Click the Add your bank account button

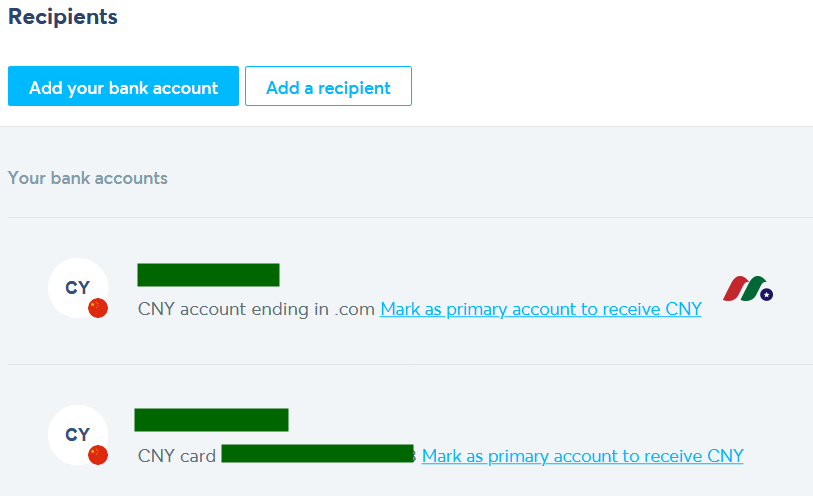(x=123, y=86)
